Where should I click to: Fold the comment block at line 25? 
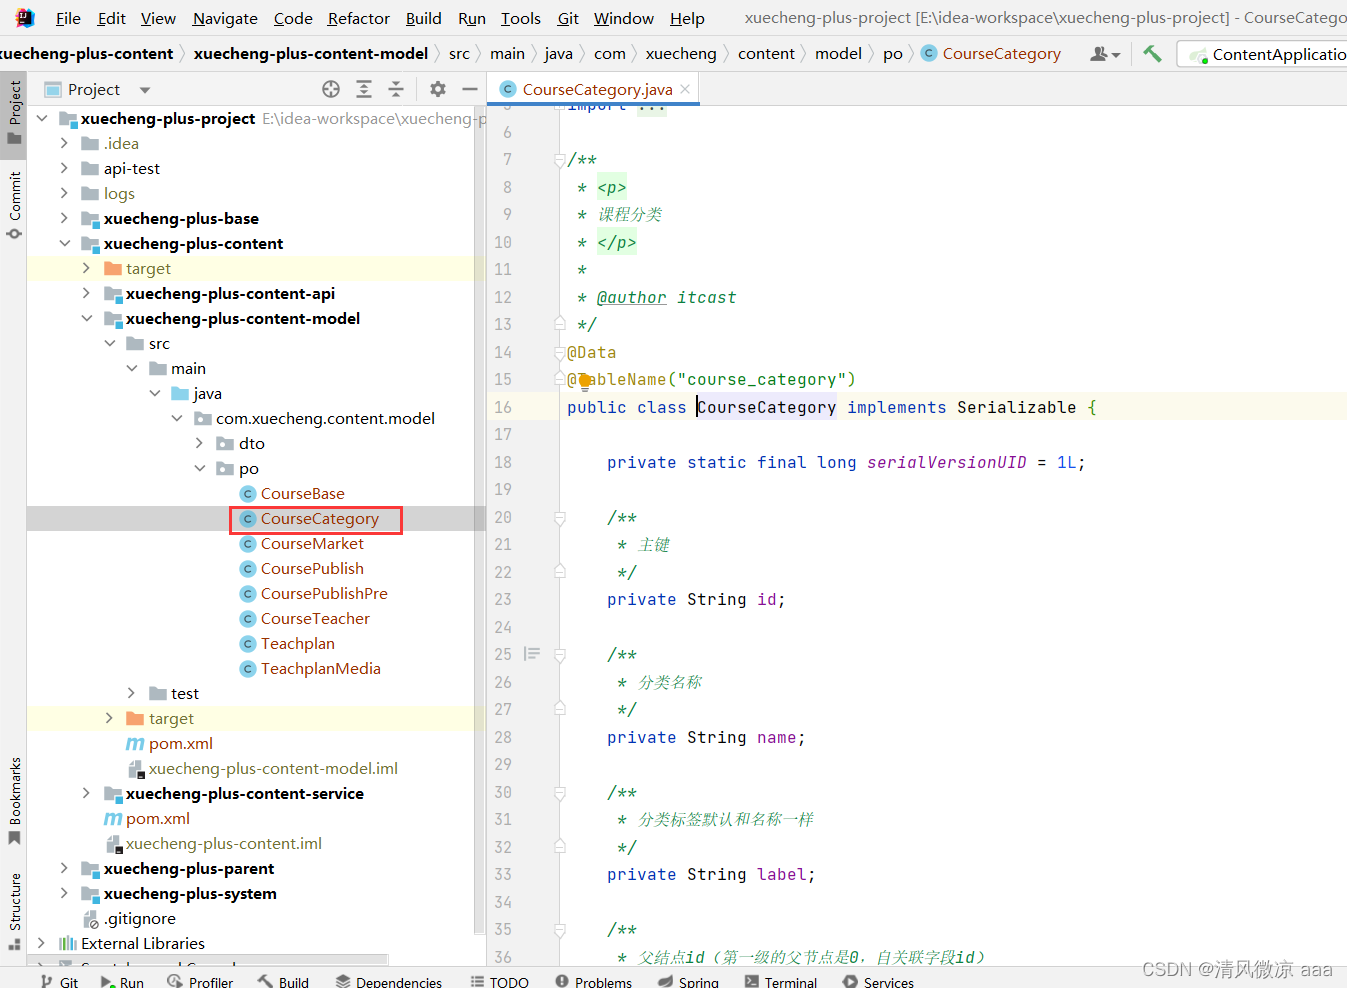(x=560, y=655)
